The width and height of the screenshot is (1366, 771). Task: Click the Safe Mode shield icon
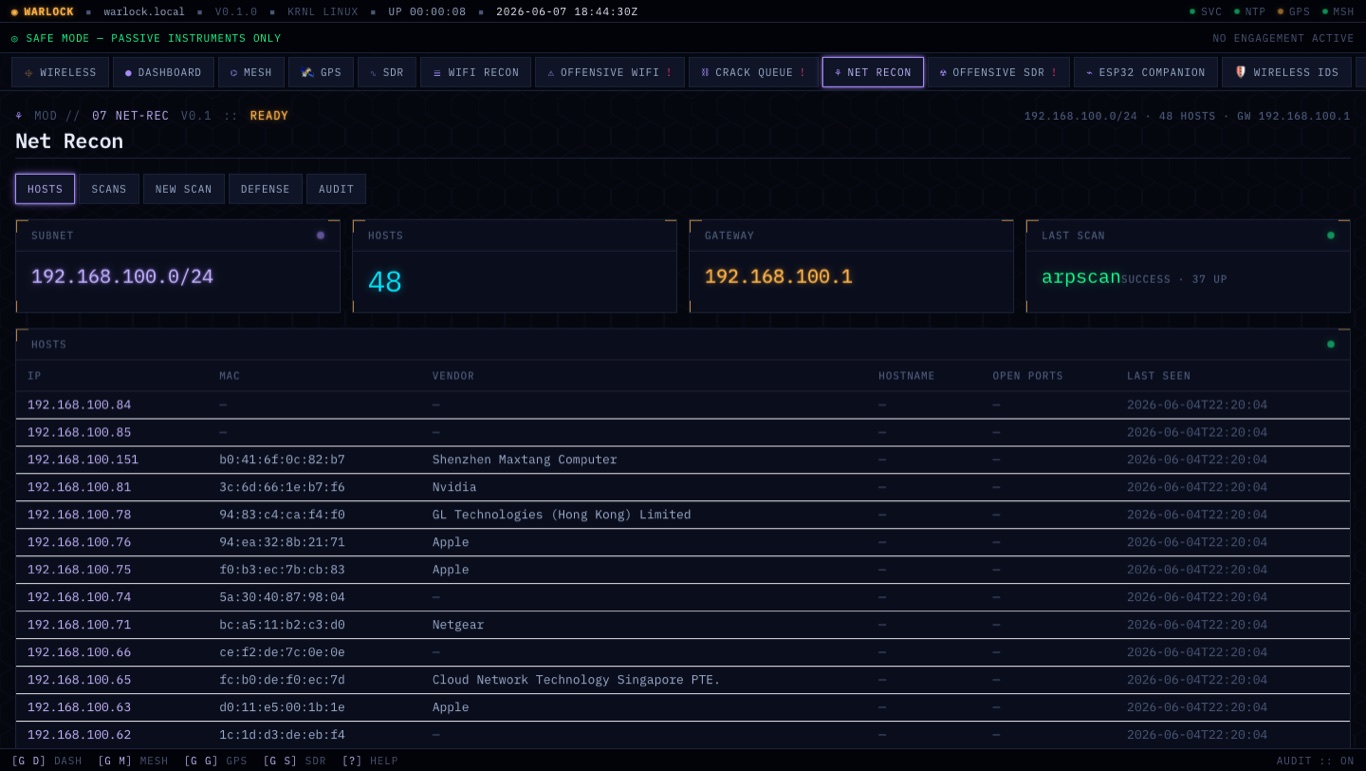(15, 39)
